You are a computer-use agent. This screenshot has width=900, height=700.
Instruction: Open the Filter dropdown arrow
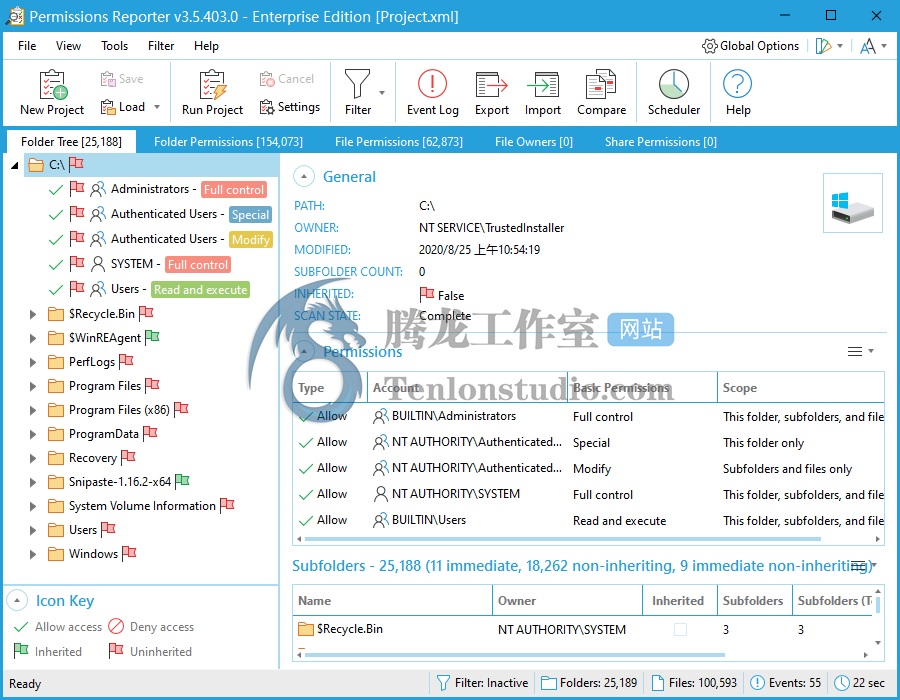tap(382, 92)
